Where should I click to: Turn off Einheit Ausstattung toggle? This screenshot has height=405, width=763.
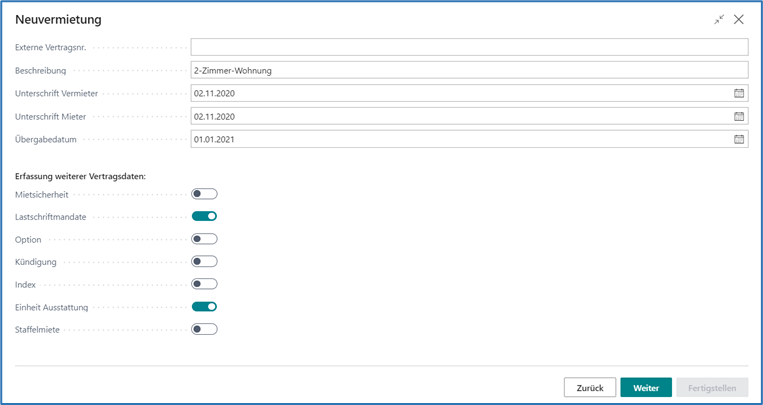(204, 307)
